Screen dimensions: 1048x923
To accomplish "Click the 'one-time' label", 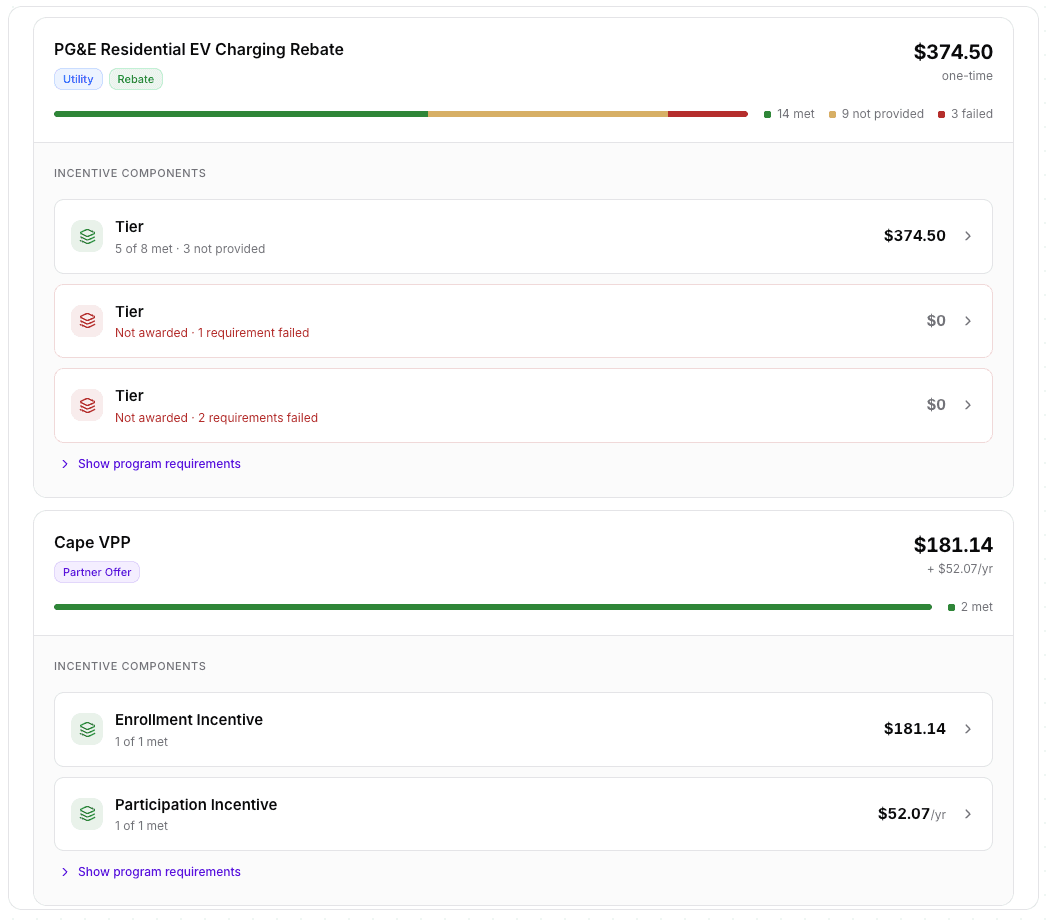I will click(967, 76).
